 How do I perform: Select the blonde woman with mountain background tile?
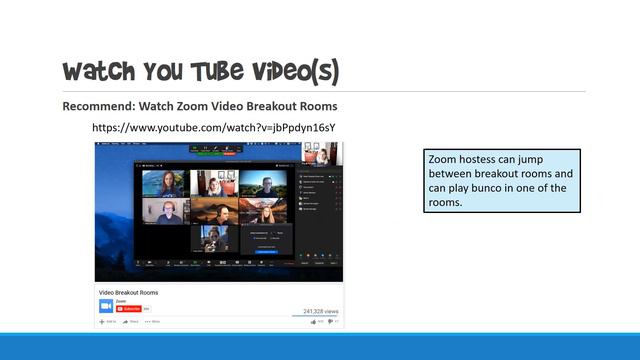click(263, 211)
